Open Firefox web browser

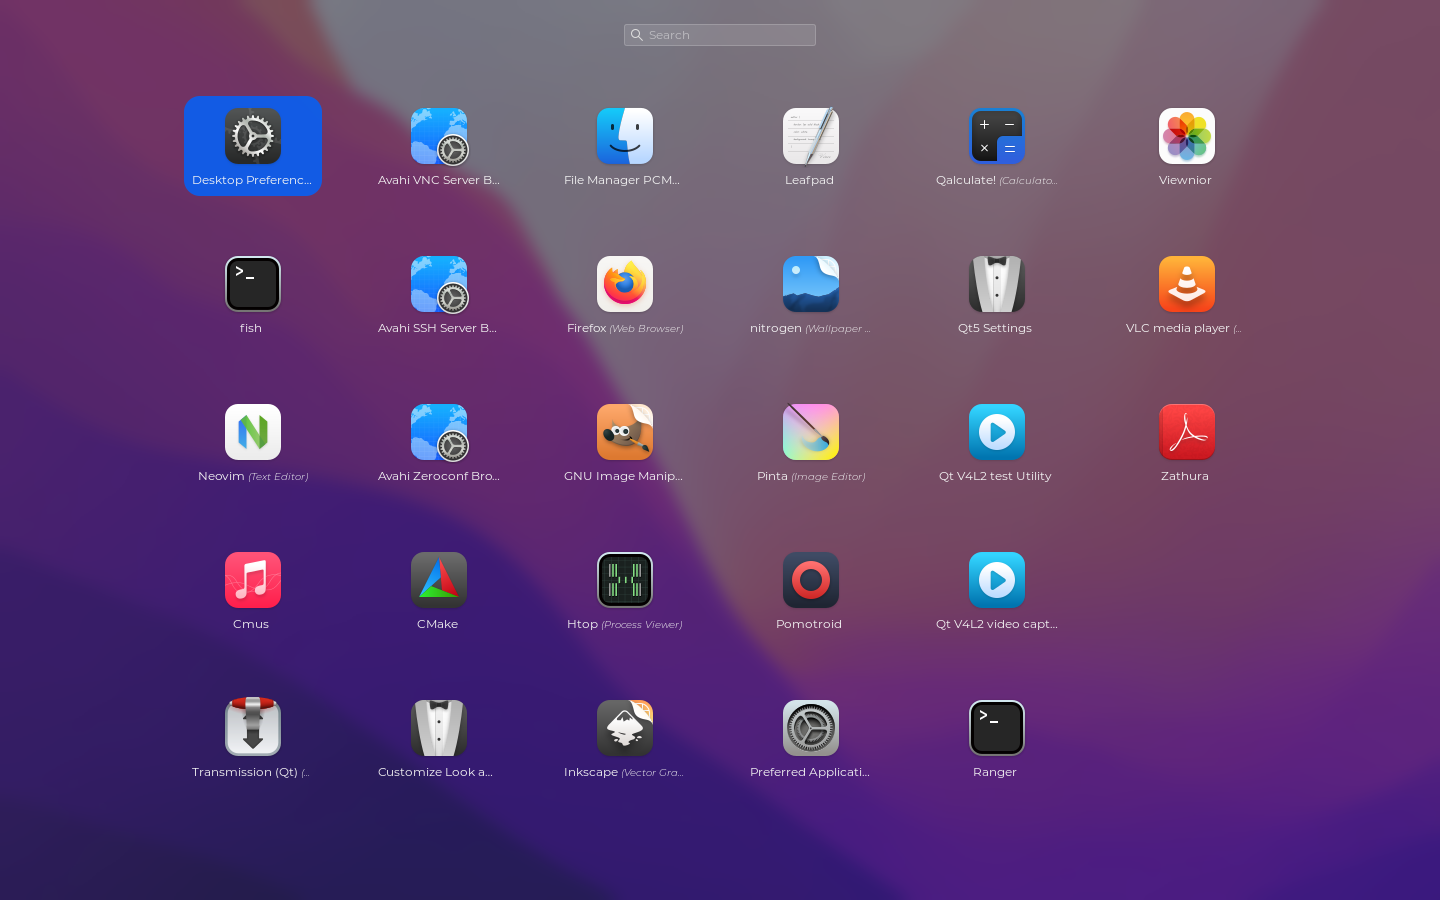tap(625, 284)
